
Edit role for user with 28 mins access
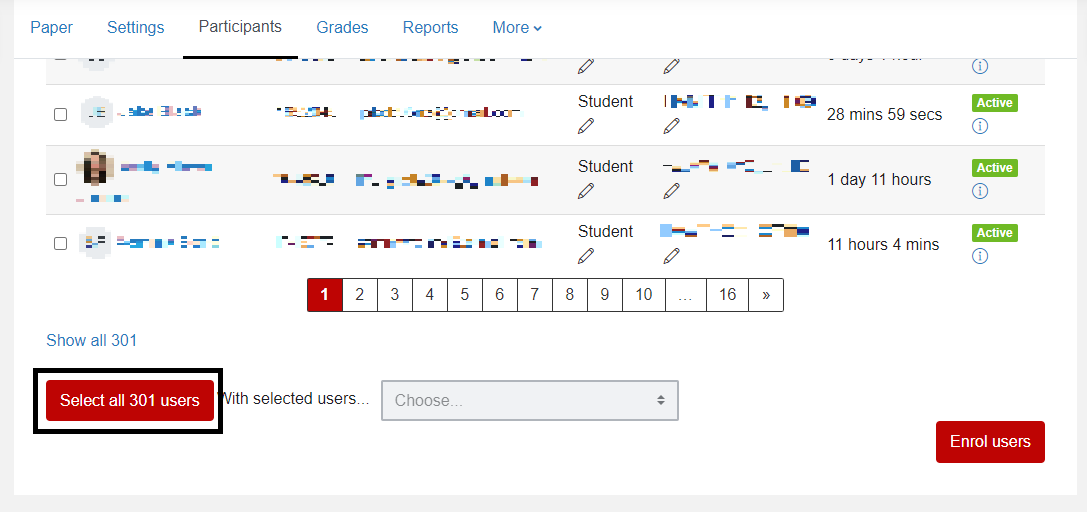[586, 126]
